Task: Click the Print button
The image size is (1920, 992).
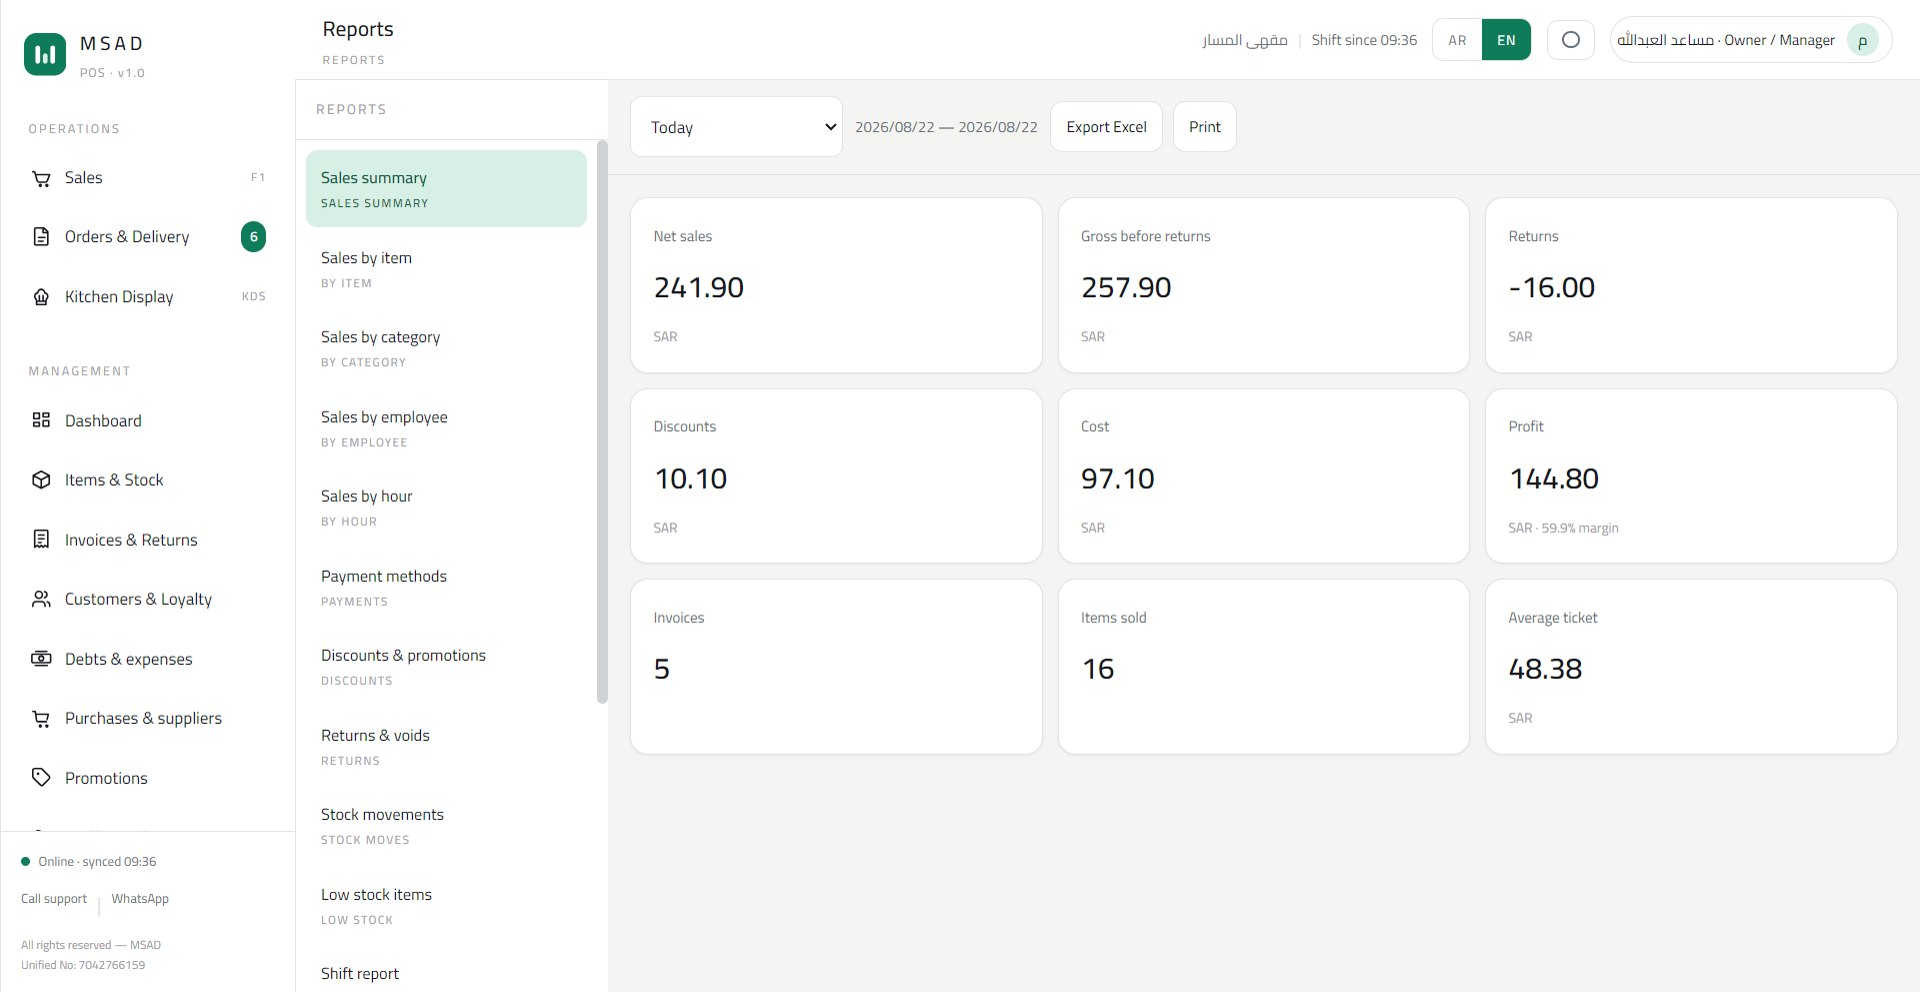Action: tap(1205, 127)
